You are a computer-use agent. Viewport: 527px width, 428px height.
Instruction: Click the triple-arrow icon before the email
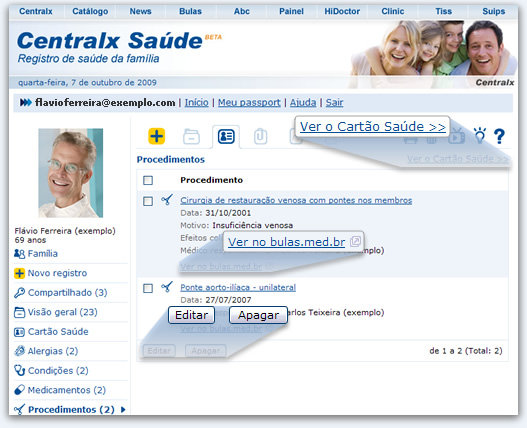(x=26, y=102)
